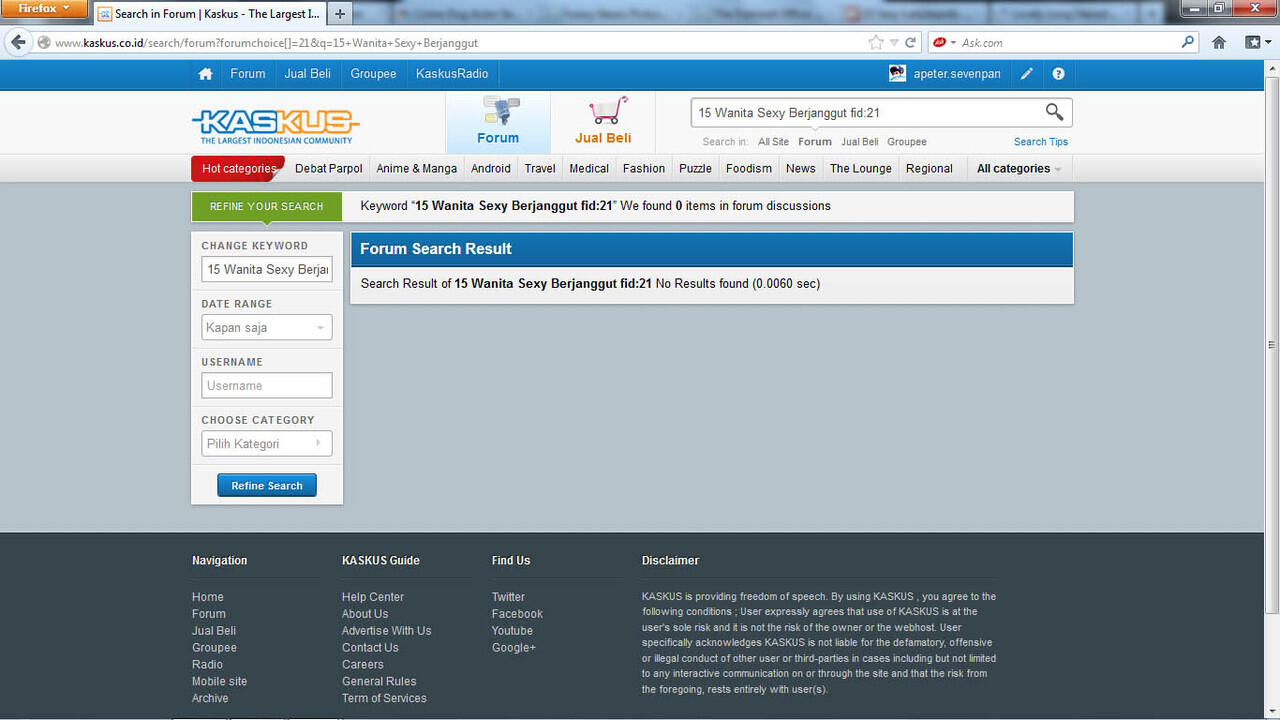Click the search engine dropdown icon beside Ask.com
Screen dimensions: 1280x720
pyautogui.click(x=945, y=42)
